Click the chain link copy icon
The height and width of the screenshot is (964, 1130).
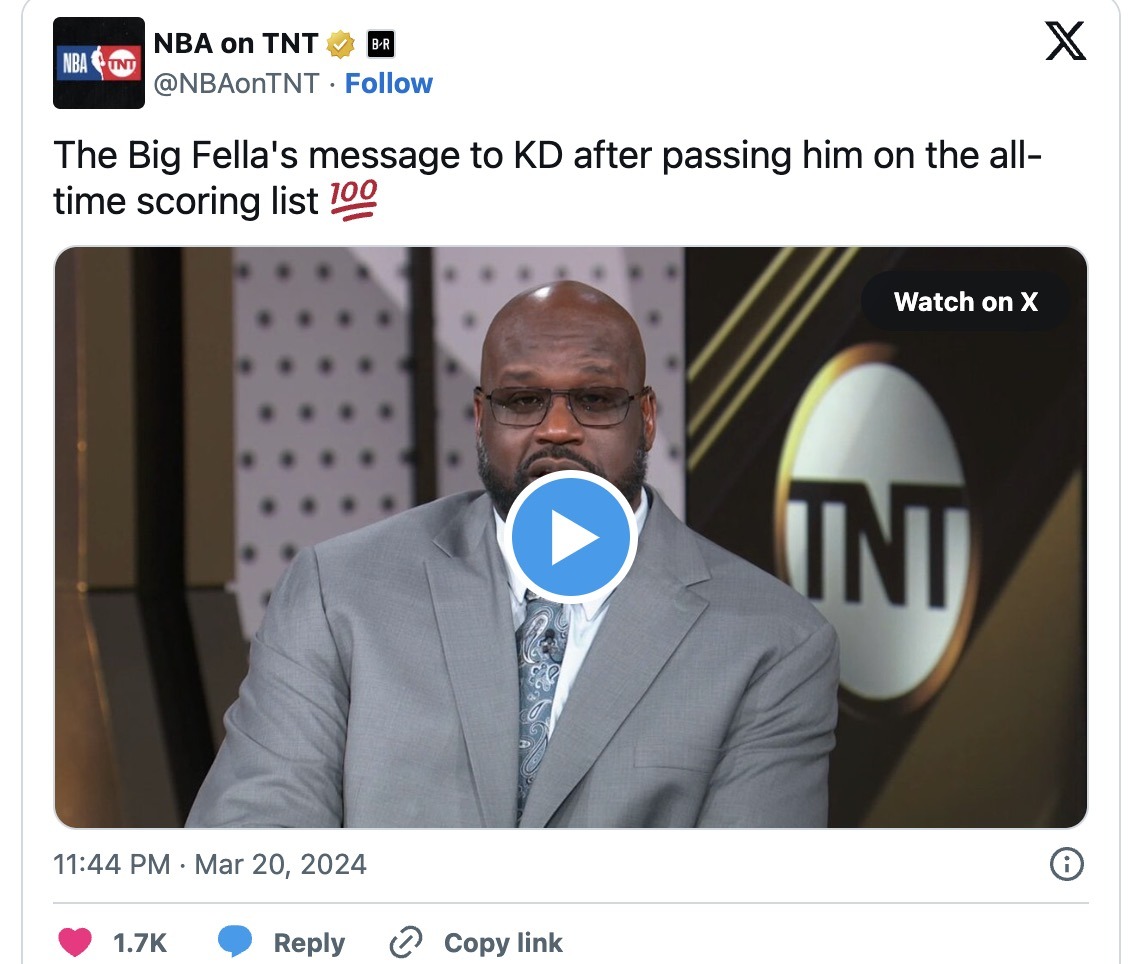pyautogui.click(x=406, y=942)
